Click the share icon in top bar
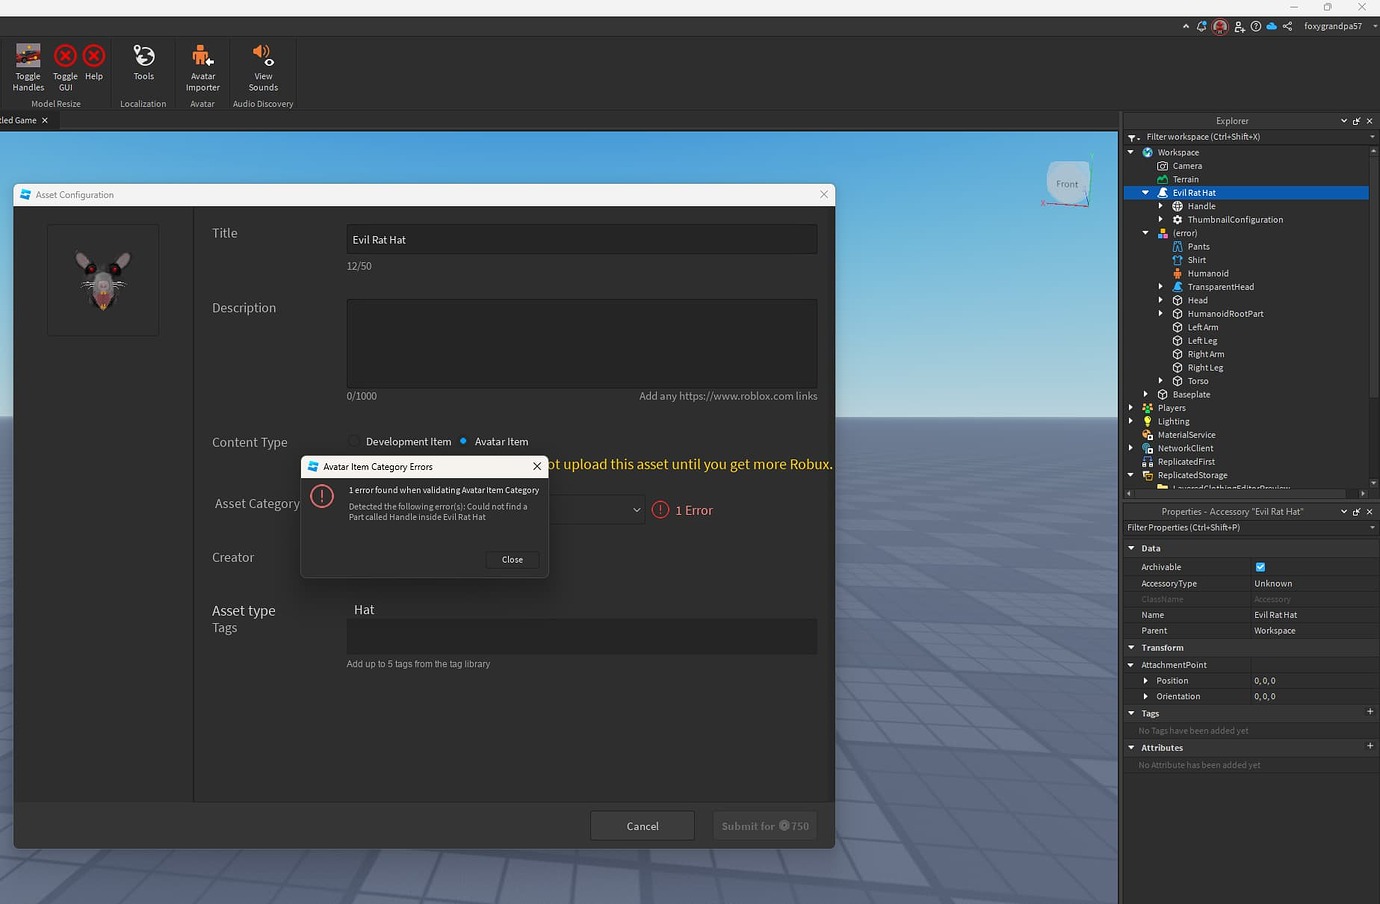1380x904 pixels. pos(1287,27)
